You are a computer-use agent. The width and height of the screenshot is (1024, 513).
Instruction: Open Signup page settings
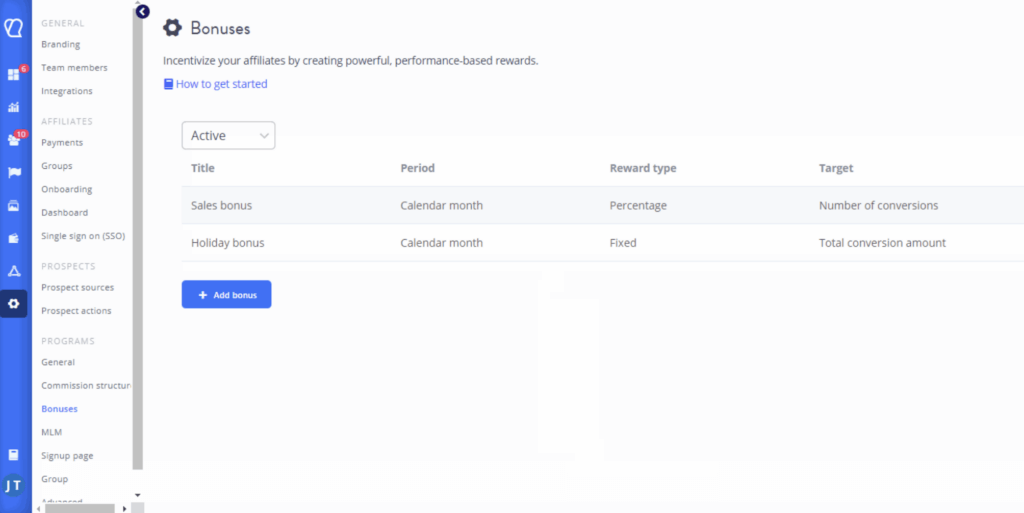pos(67,456)
